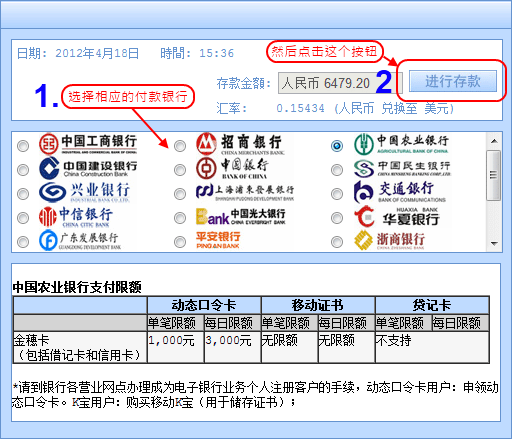Click the China Construction Bank logo
The width and height of the screenshot is (518, 441).
click(88, 168)
